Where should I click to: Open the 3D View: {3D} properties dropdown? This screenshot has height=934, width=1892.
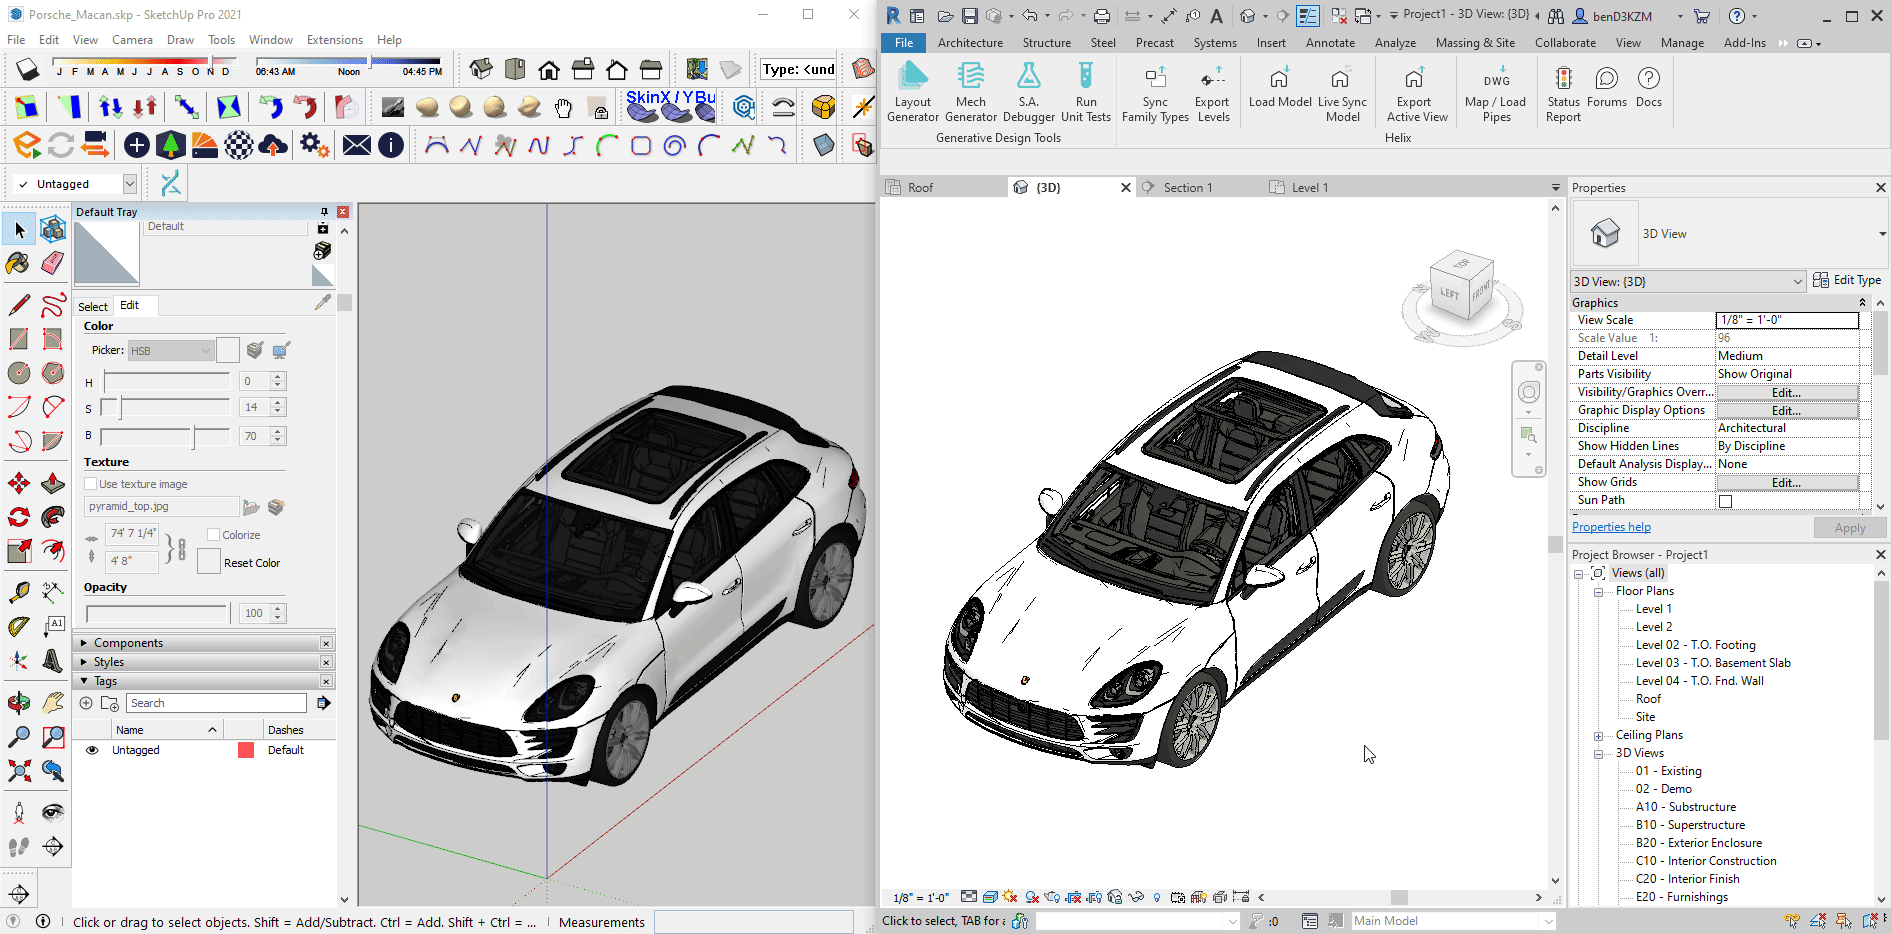[x=1688, y=282]
